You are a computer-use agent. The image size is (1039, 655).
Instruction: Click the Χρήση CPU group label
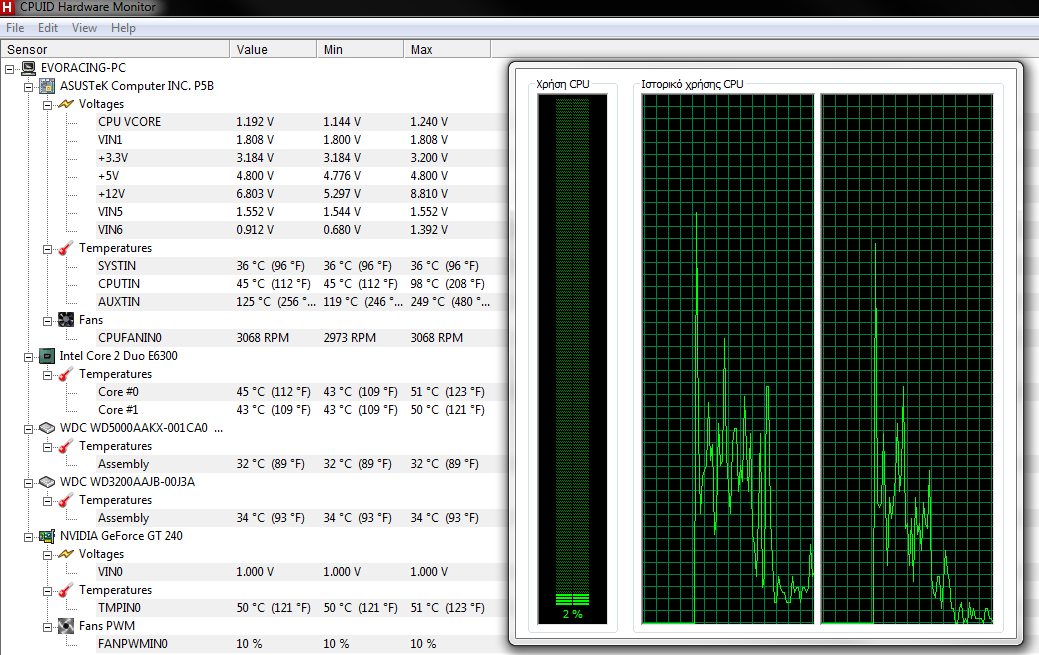pyautogui.click(x=563, y=84)
